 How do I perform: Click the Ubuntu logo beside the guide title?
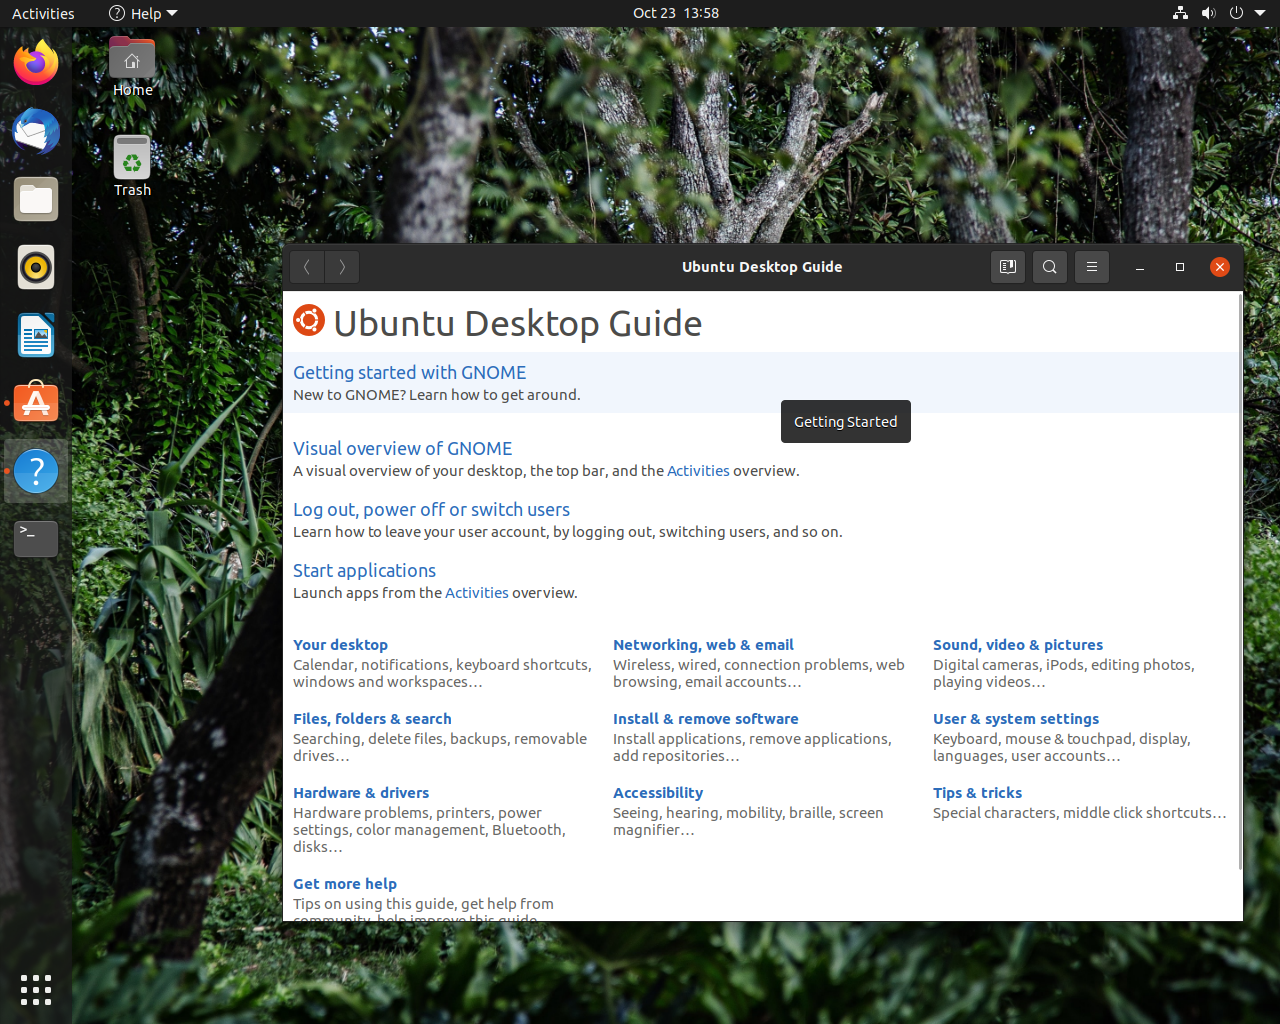[309, 321]
